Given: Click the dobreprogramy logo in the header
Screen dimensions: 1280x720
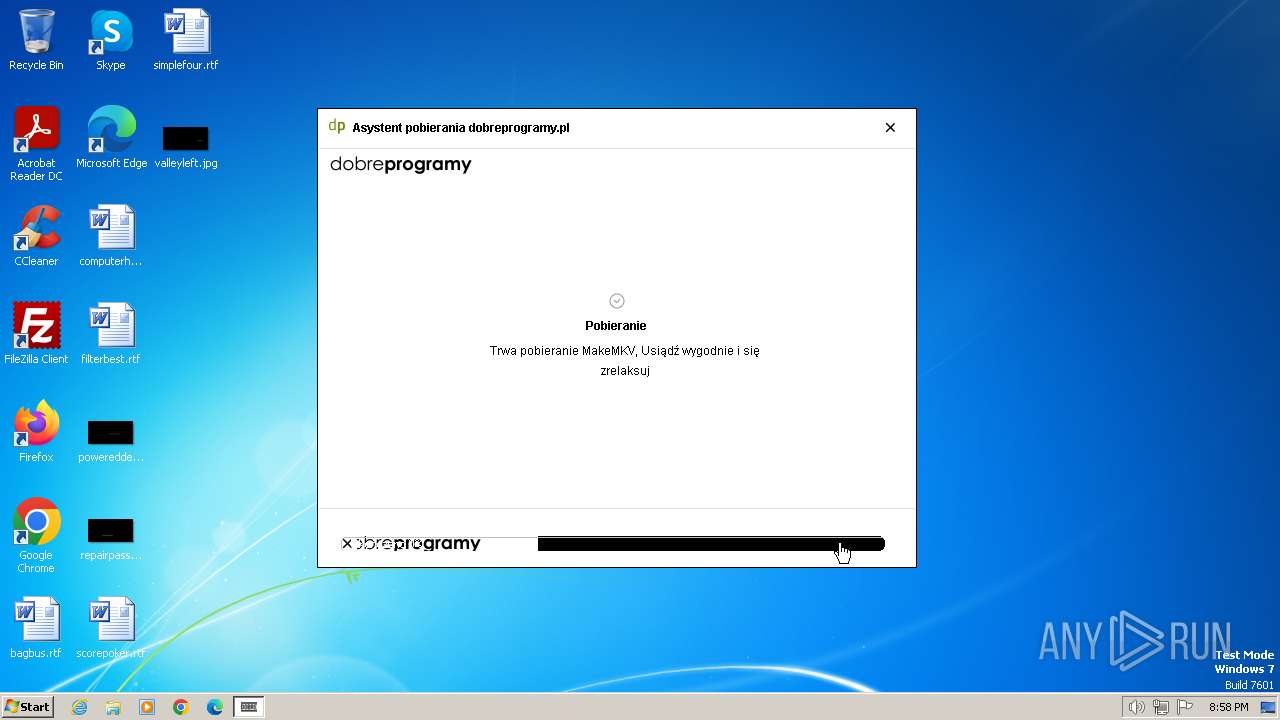Looking at the screenshot, I should point(400,165).
